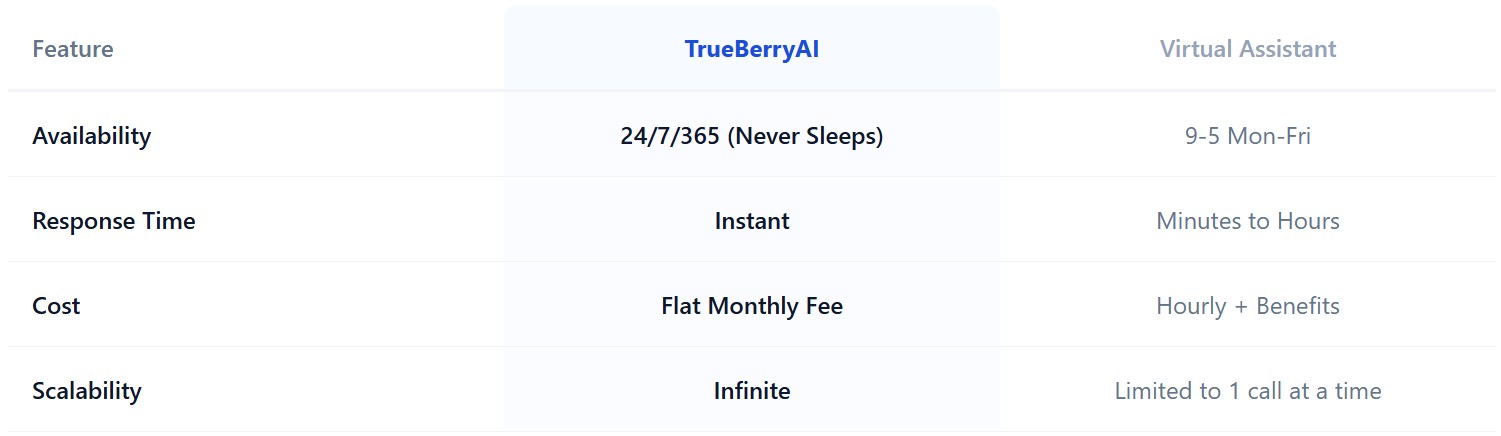Click the 24/7/365 (Never Sleeps) cell
Image resolution: width=1501 pixels, height=436 pixels.
tap(752, 136)
